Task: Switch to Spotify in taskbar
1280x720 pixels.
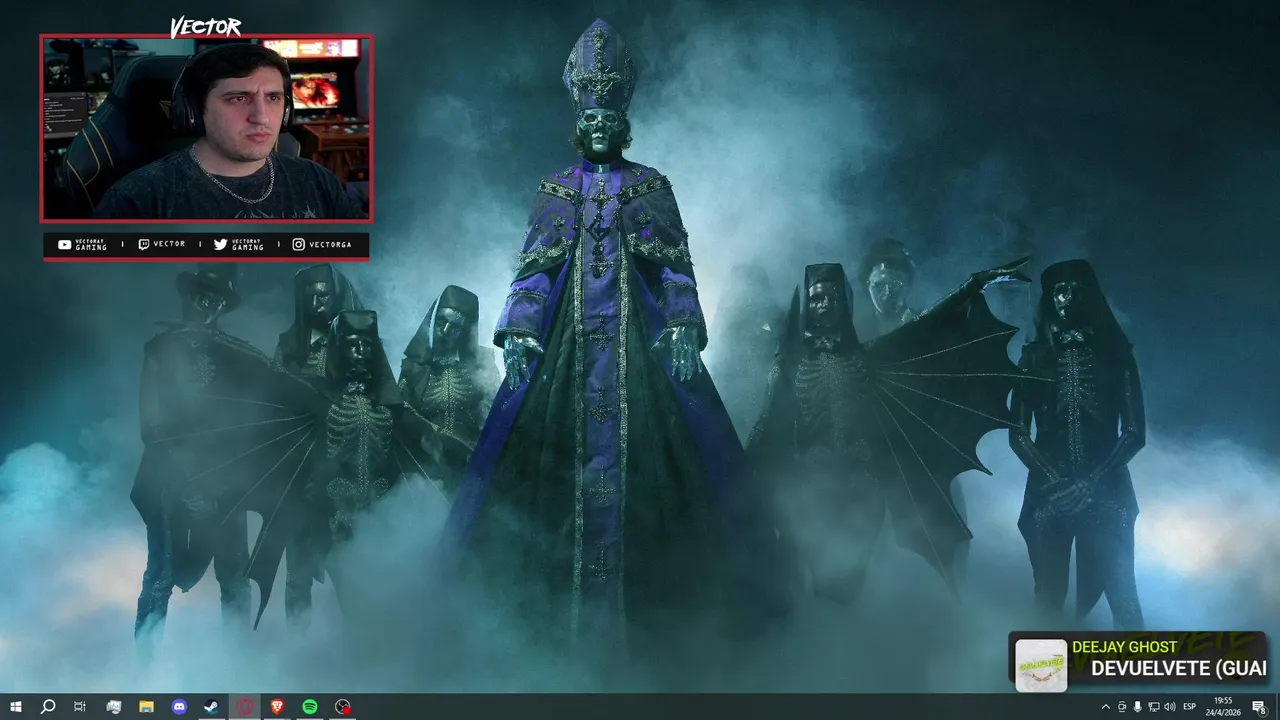Action: click(310, 707)
